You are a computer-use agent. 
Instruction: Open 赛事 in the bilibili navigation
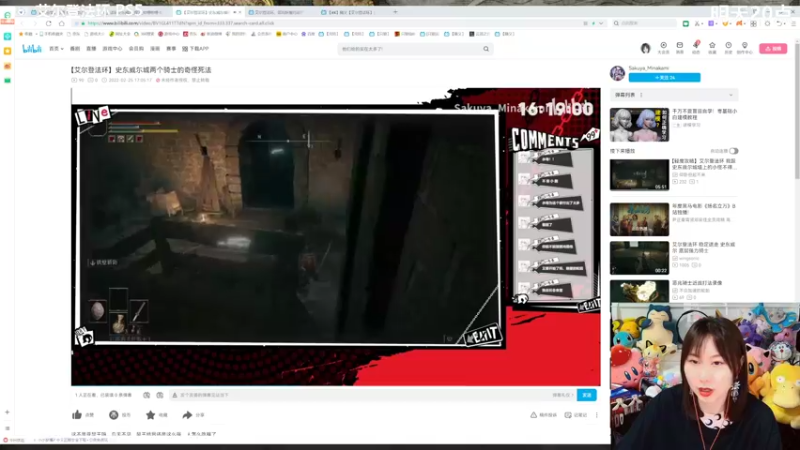click(x=171, y=48)
